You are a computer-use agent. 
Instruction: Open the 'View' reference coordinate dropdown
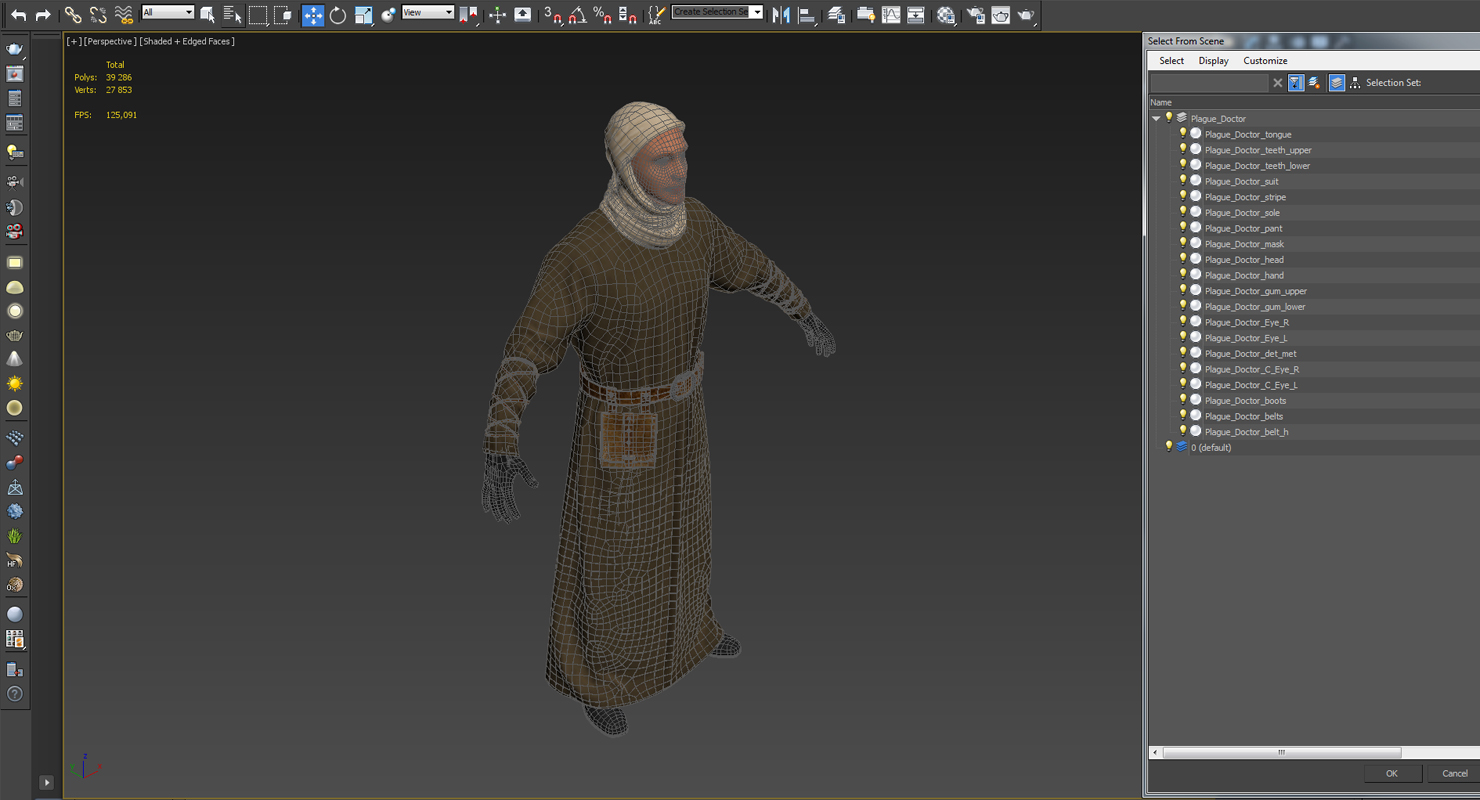click(x=427, y=12)
